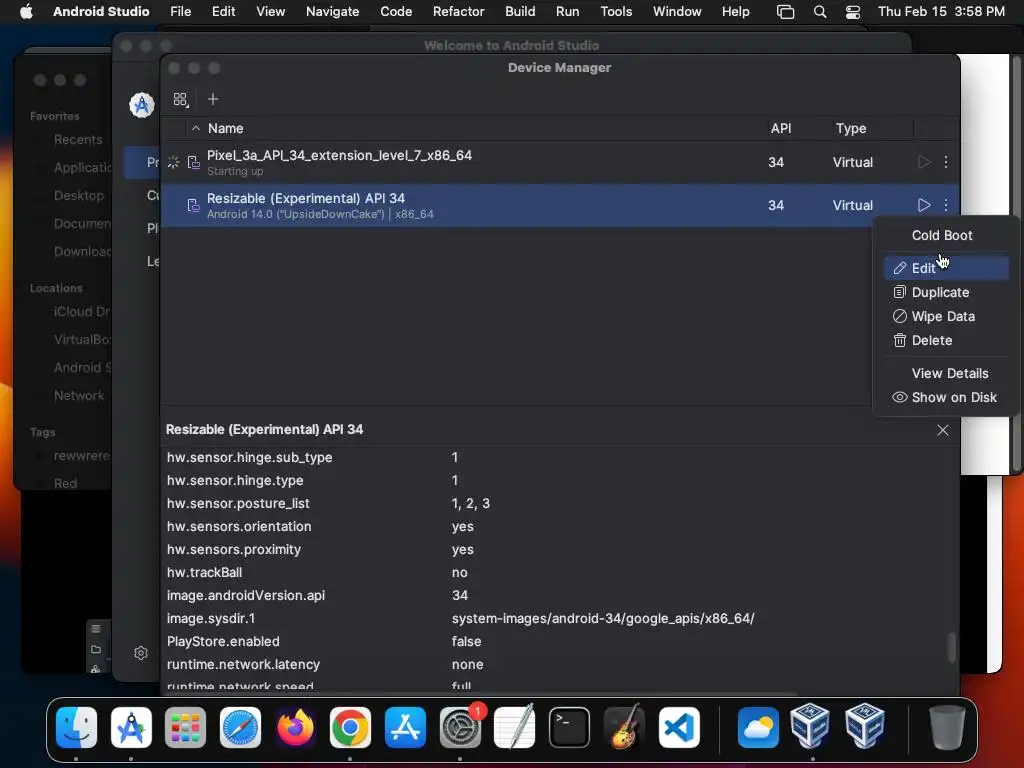Viewport: 1024px width, 768px height.
Task: Sort devices by the Name column header
Action: [x=225, y=129]
